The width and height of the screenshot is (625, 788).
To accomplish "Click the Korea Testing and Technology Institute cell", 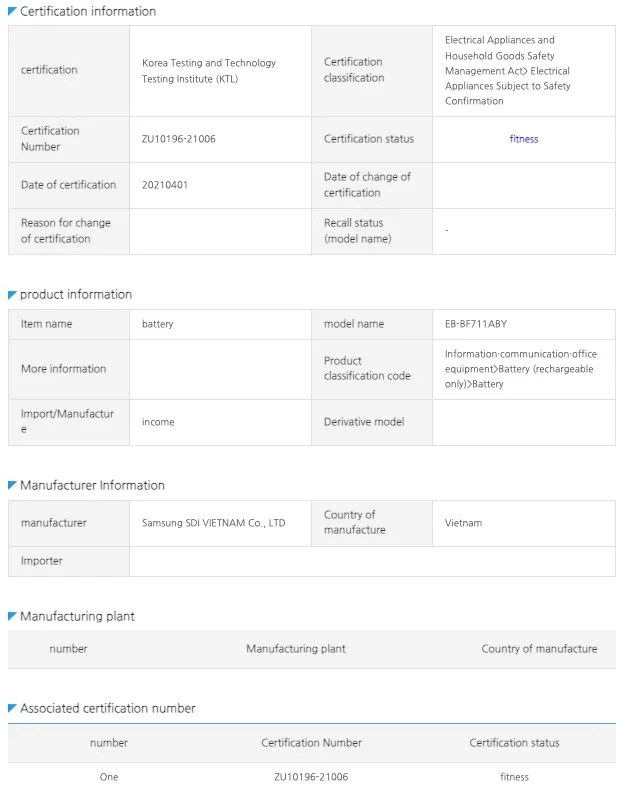I will [x=208, y=70].
